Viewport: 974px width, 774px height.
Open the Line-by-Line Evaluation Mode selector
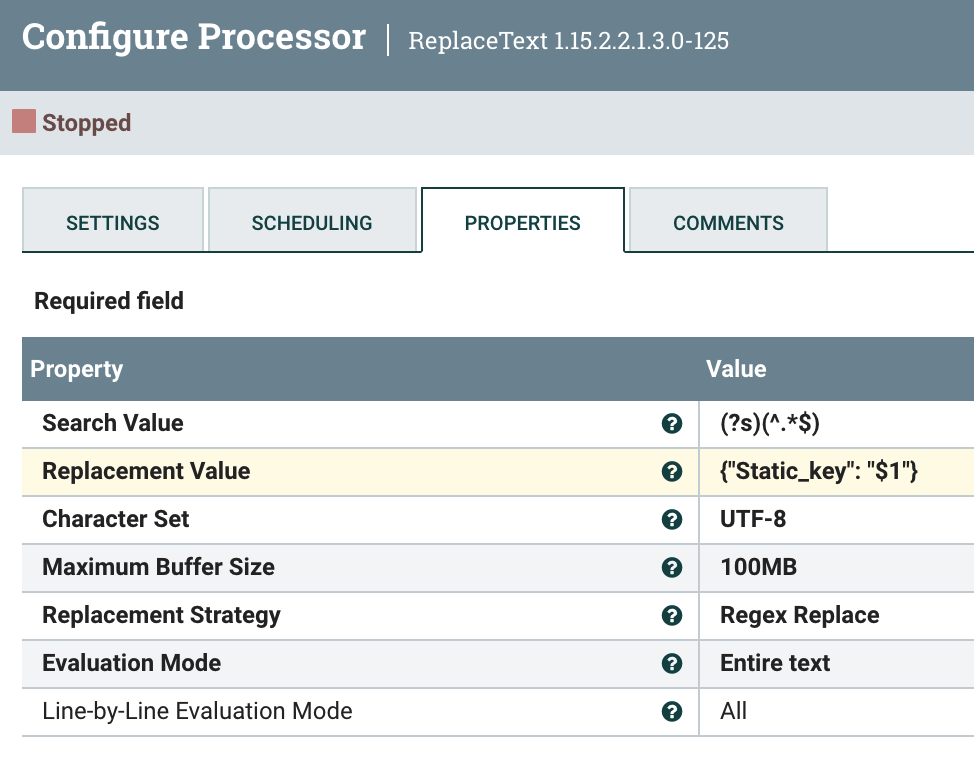(x=733, y=711)
